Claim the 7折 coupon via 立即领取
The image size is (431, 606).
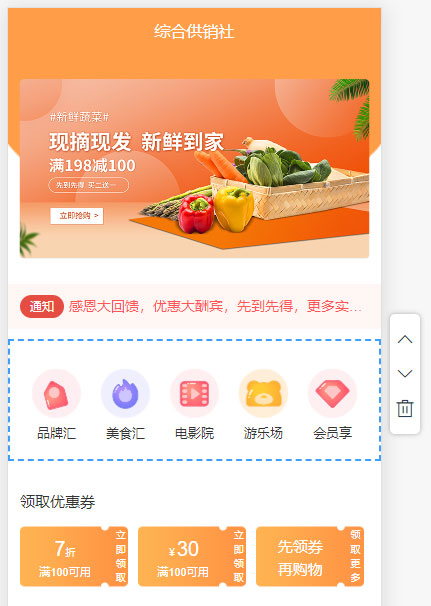[x=120, y=556]
